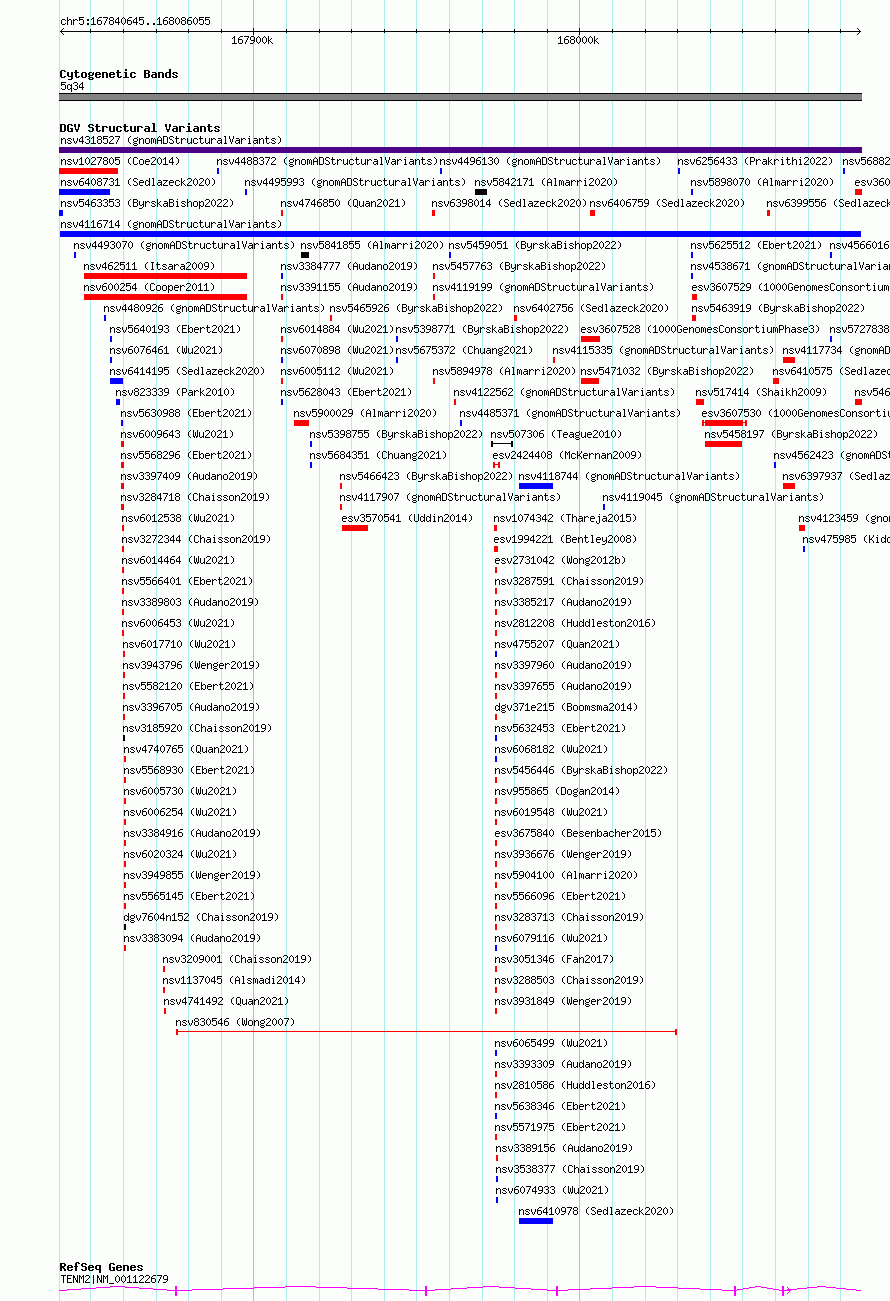890x1301 pixels.
Task: Click the red bar under nsv5471032 (ByrskaBishop2022)
Action: 590,381
